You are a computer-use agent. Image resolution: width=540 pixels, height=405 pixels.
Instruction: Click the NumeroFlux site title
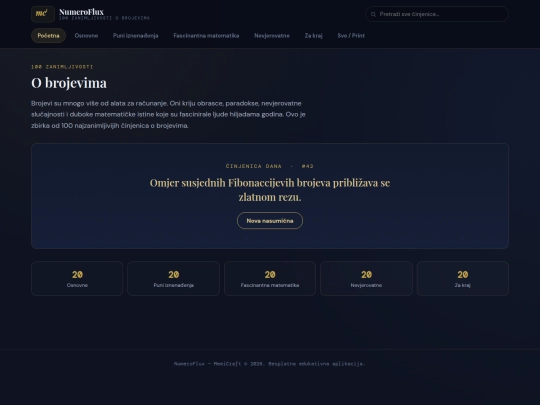point(81,12)
